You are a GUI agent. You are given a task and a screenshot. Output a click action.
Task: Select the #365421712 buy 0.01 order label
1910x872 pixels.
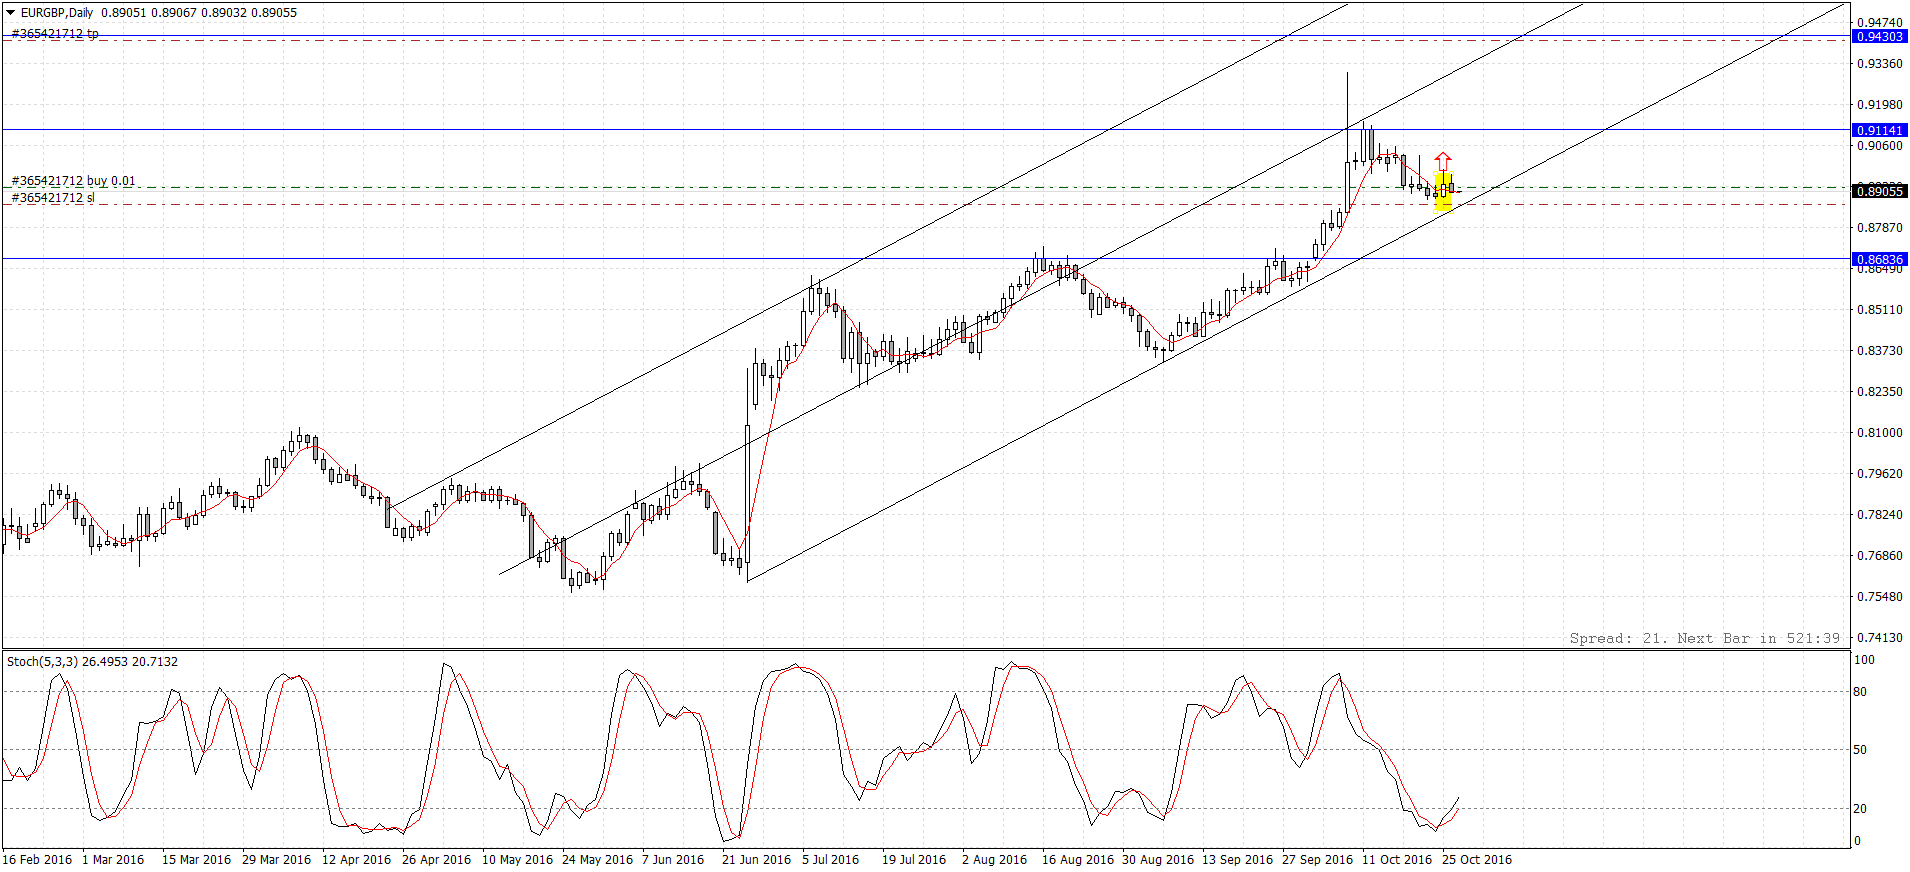click(x=73, y=181)
